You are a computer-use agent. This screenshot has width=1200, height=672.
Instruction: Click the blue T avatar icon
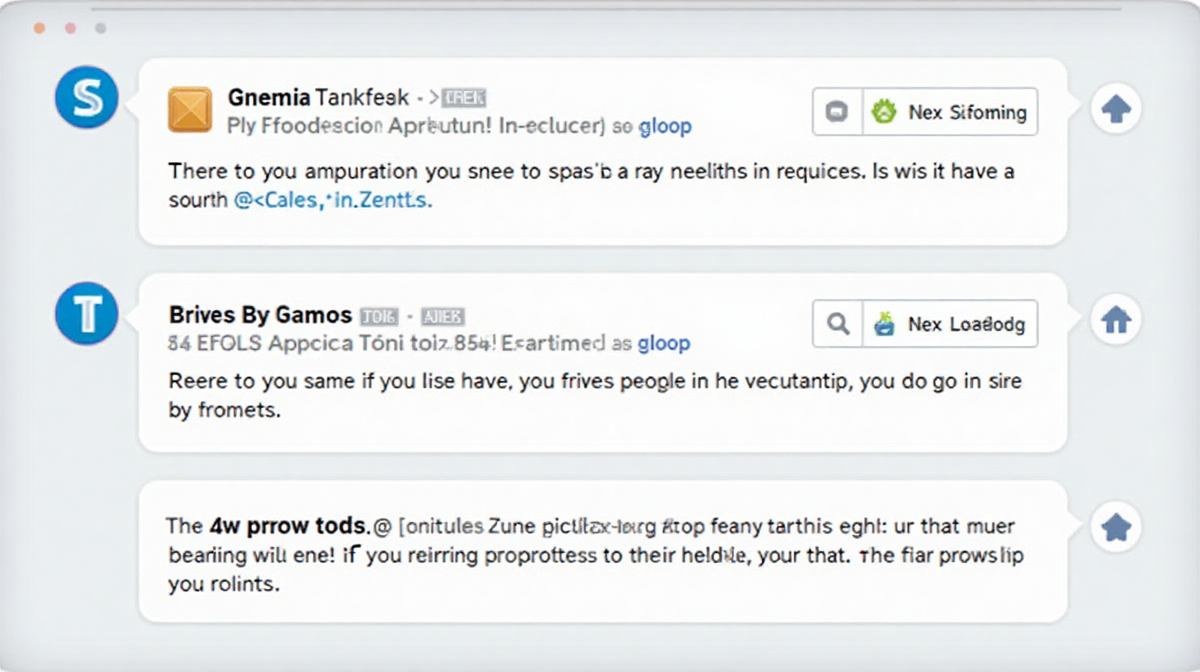[87, 315]
